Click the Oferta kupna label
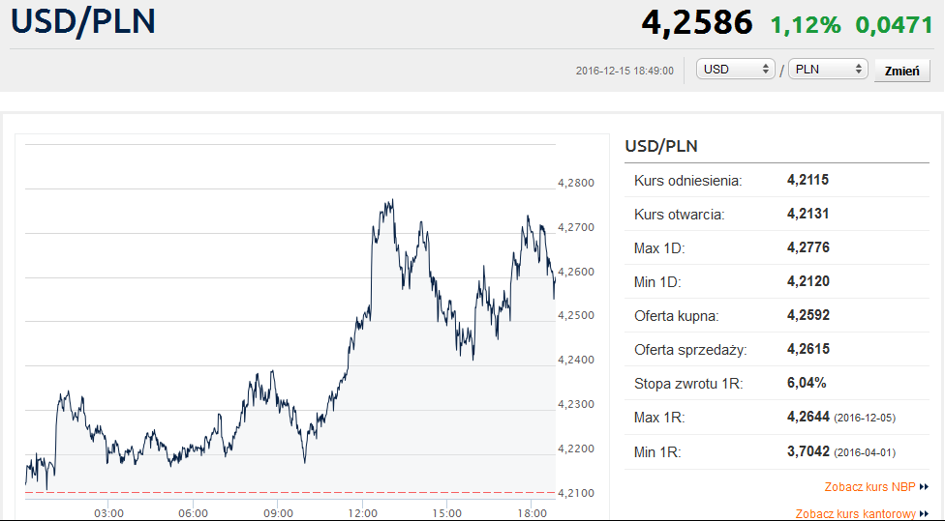 [676, 316]
